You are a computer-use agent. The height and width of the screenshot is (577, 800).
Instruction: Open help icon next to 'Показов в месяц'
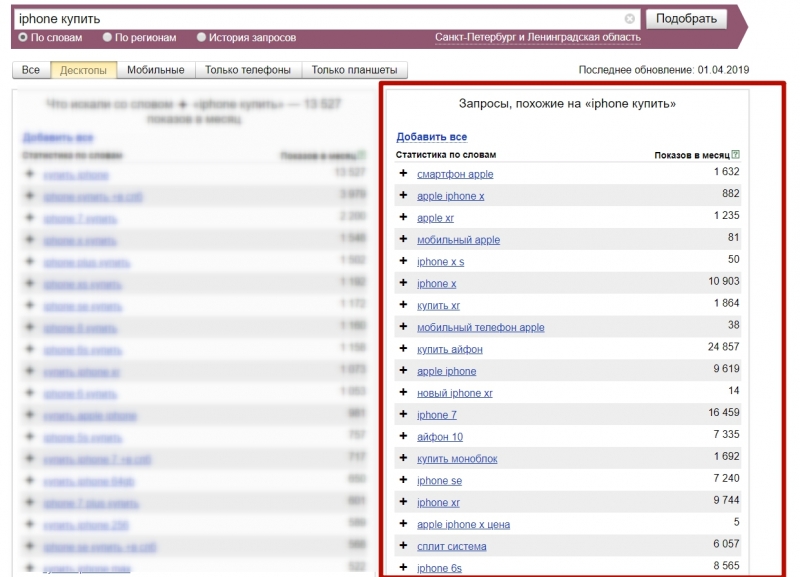(x=735, y=155)
